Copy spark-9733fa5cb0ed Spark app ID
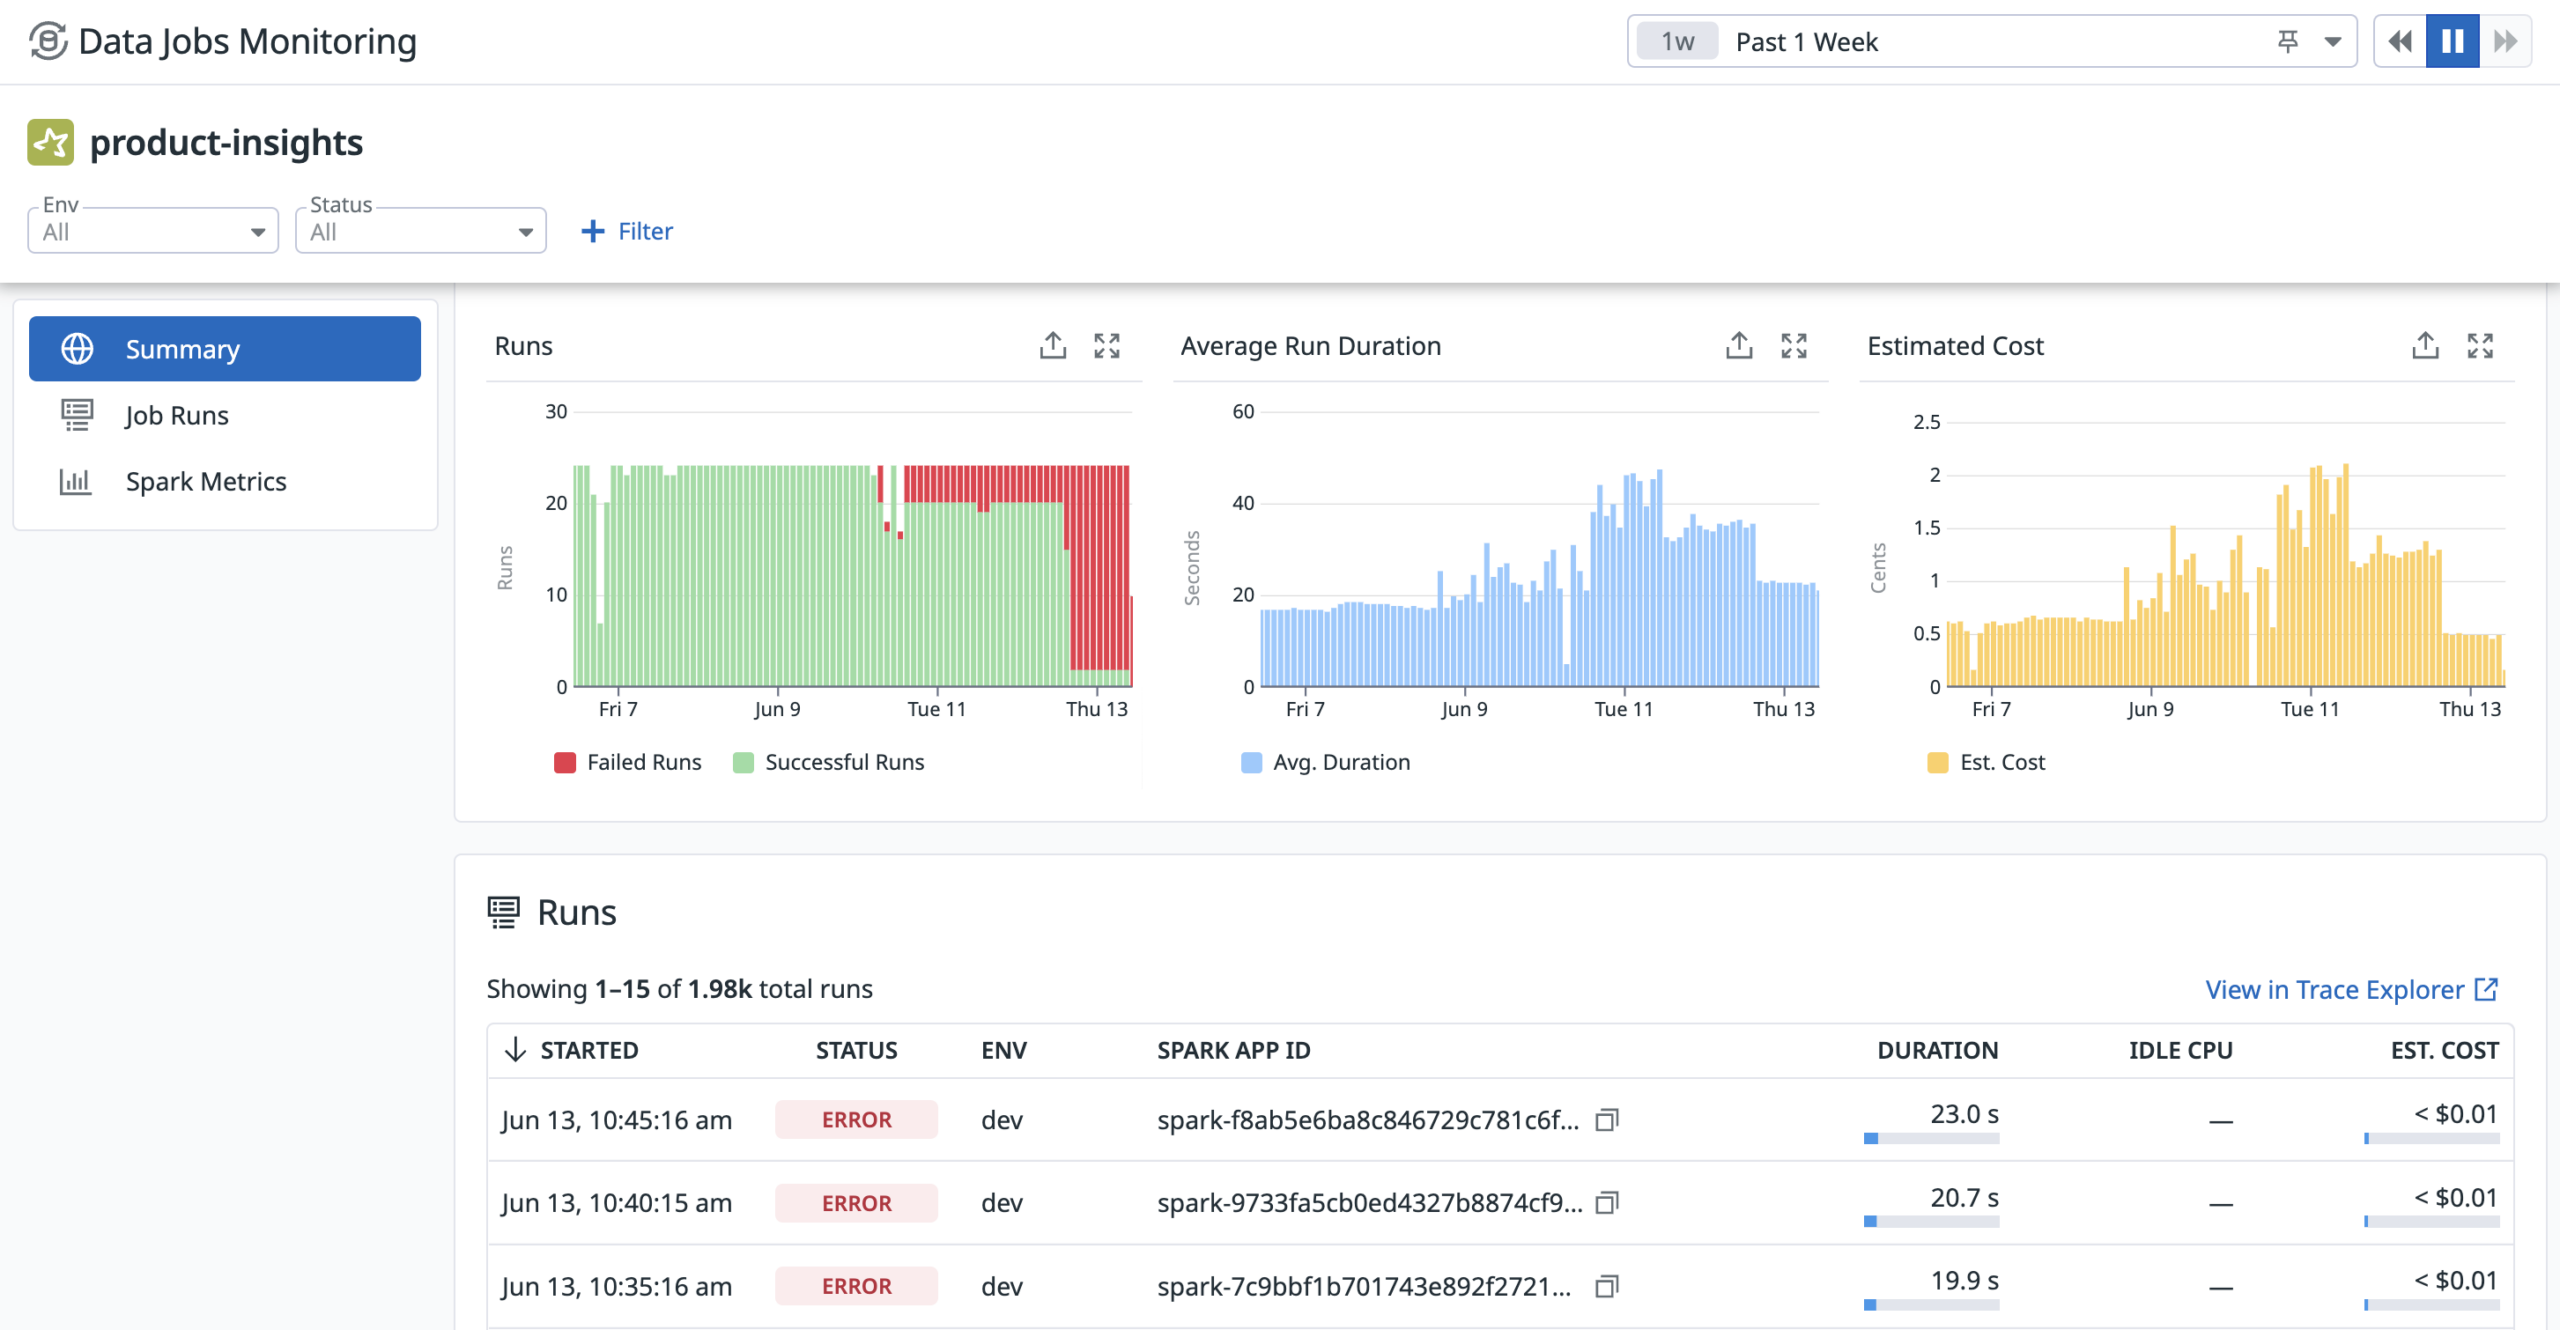Screen dimensions: 2560x1330 (x=1606, y=1203)
